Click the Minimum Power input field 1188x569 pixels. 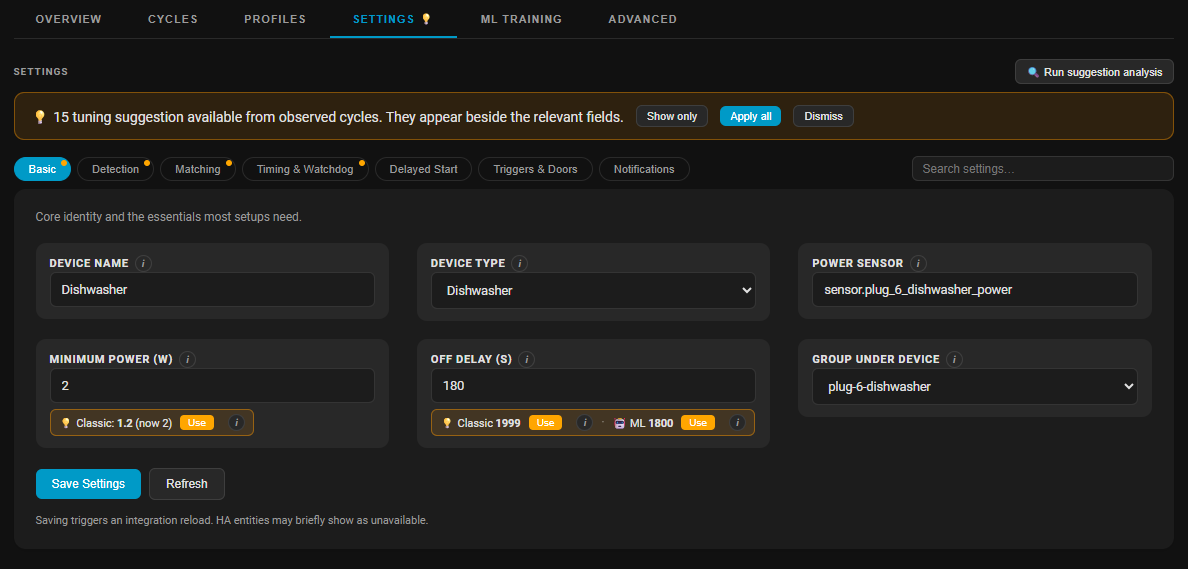pos(212,386)
